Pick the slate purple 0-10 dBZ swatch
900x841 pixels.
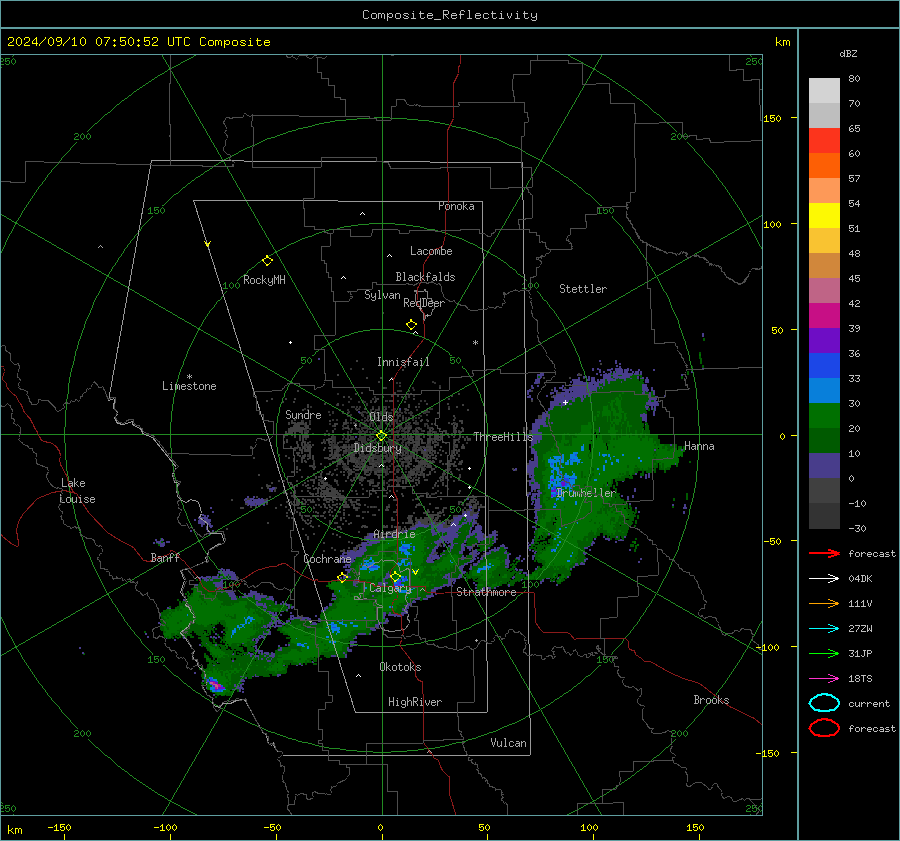tap(824, 466)
